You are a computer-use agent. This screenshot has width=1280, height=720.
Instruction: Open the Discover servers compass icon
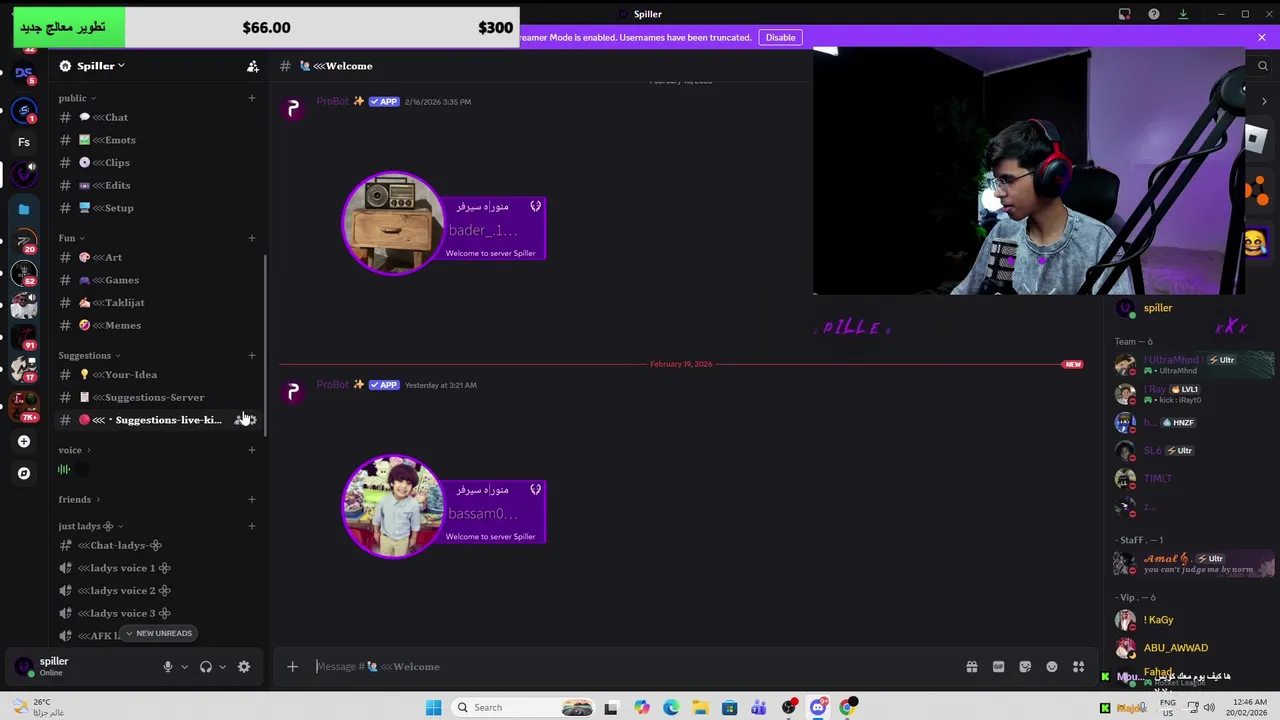point(24,473)
